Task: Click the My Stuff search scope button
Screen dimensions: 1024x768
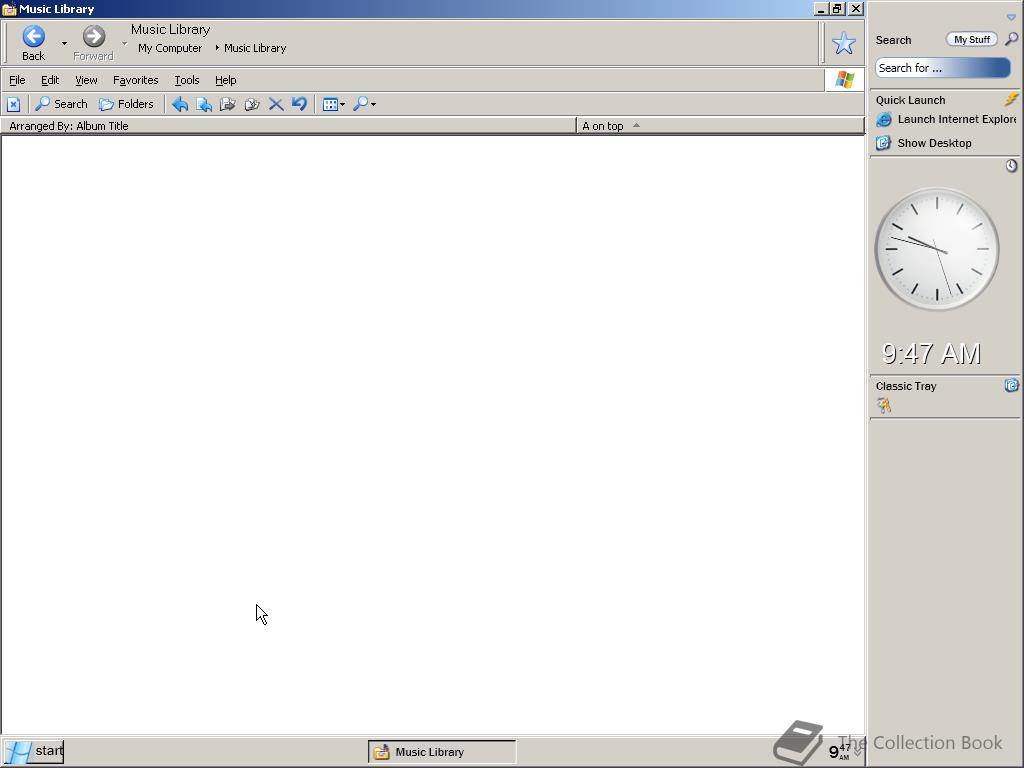Action: (971, 39)
